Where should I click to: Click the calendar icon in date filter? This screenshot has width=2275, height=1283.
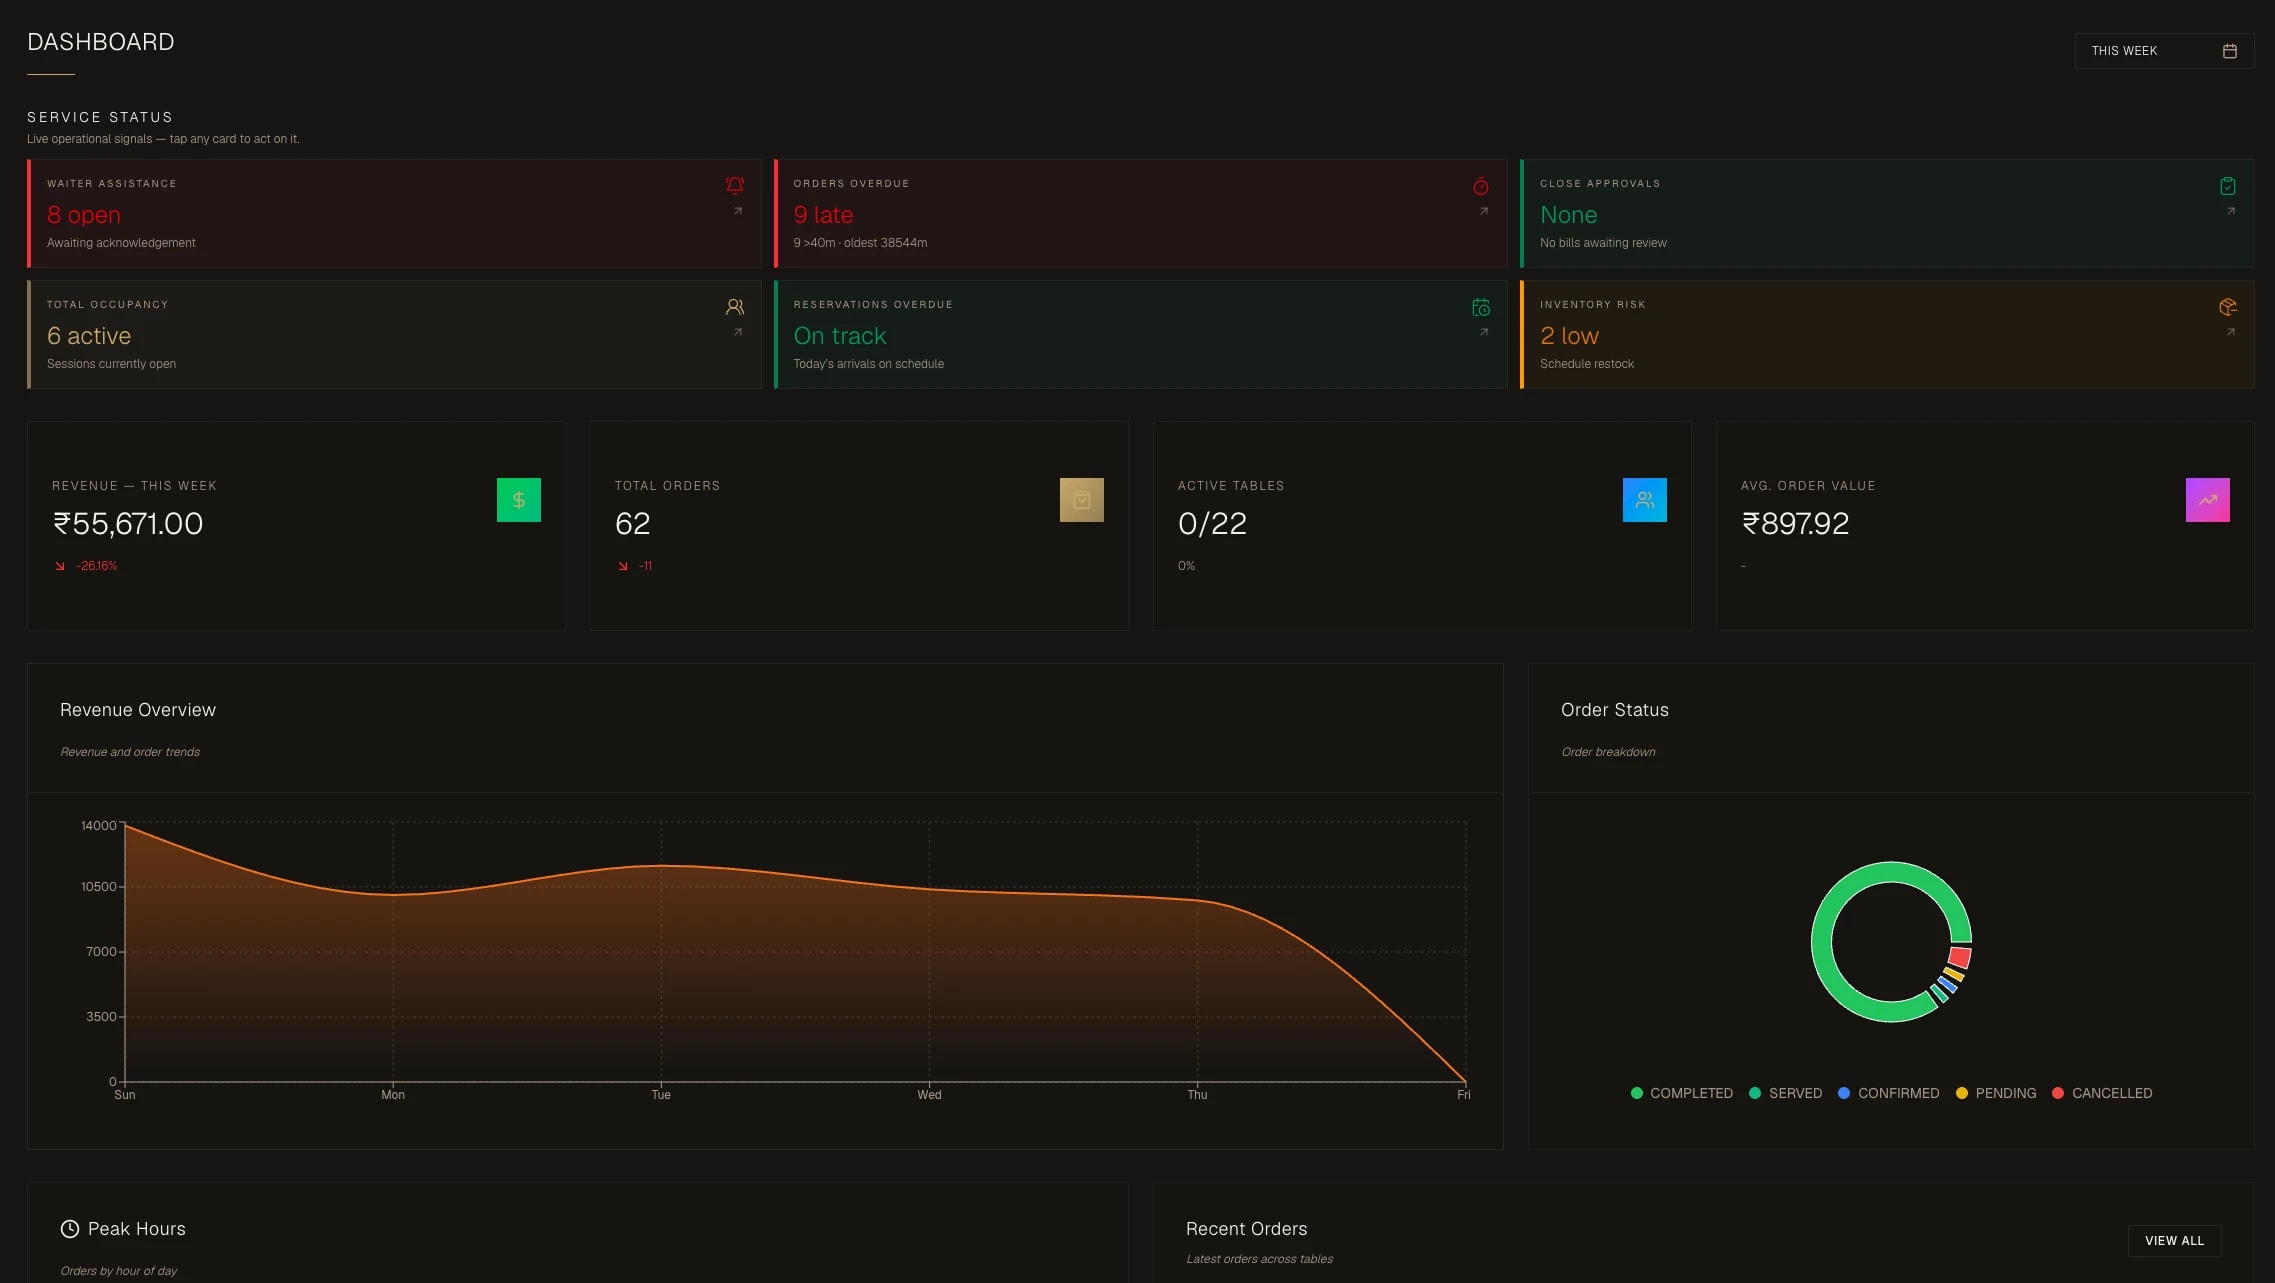click(2229, 51)
